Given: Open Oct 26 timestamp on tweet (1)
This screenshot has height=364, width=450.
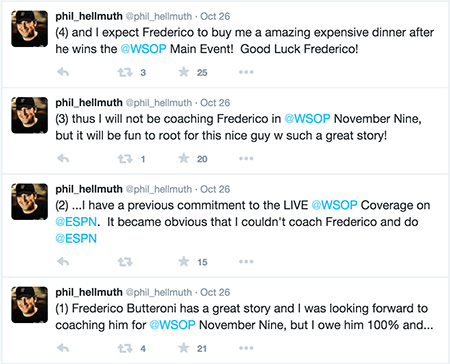Looking at the screenshot, I should tap(215, 292).
